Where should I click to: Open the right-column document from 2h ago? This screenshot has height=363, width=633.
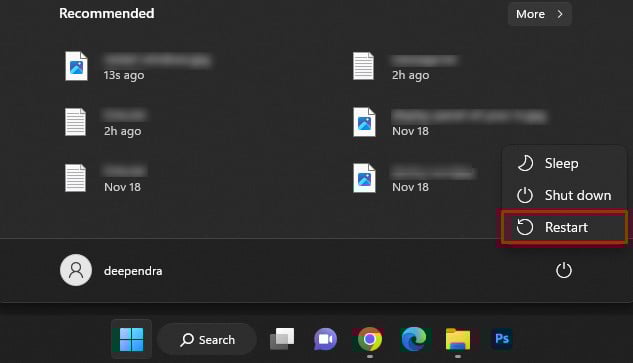click(405, 67)
